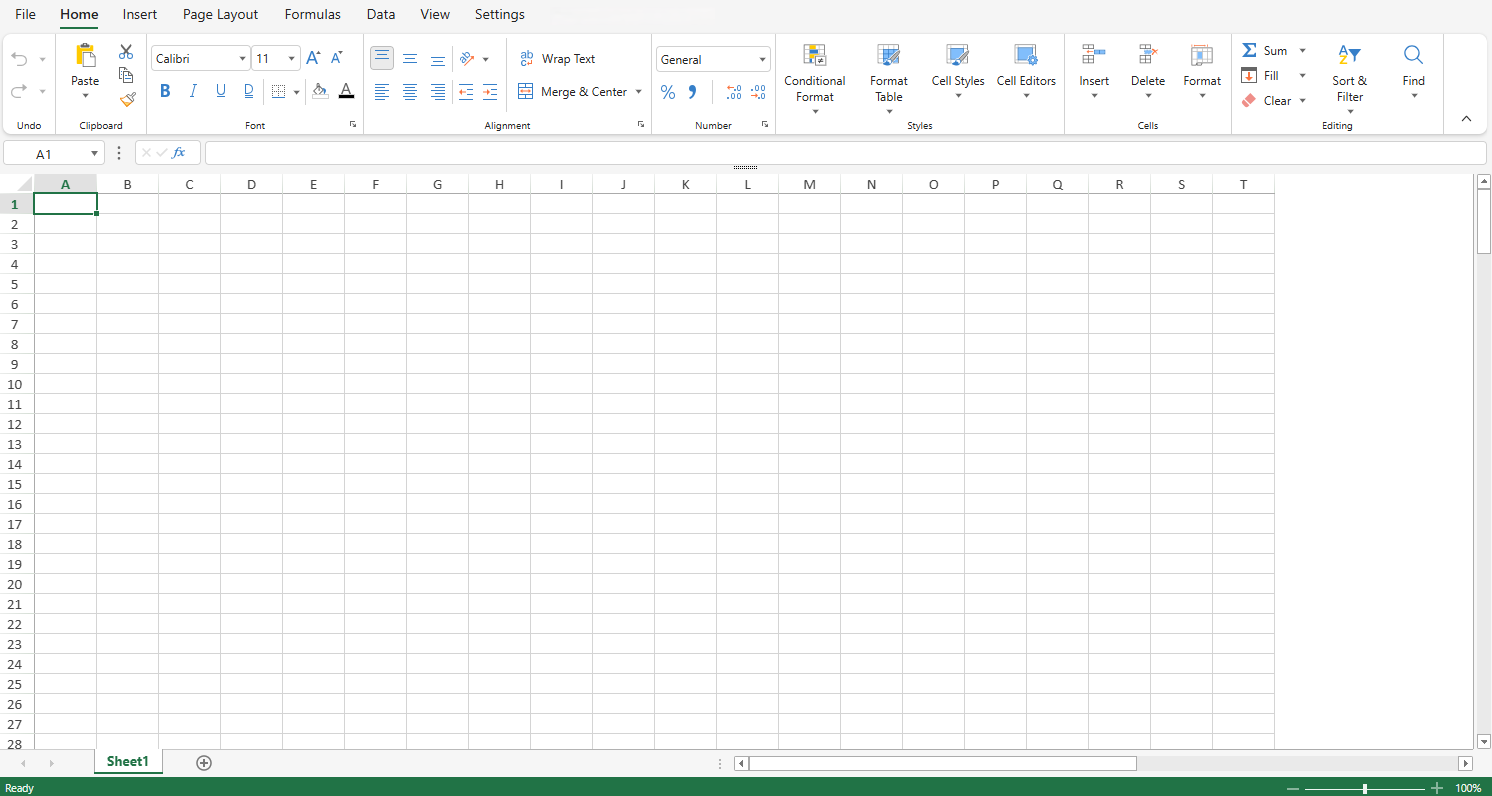This screenshot has height=796, width=1492.
Task: Switch to the Data tab
Action: (x=381, y=14)
